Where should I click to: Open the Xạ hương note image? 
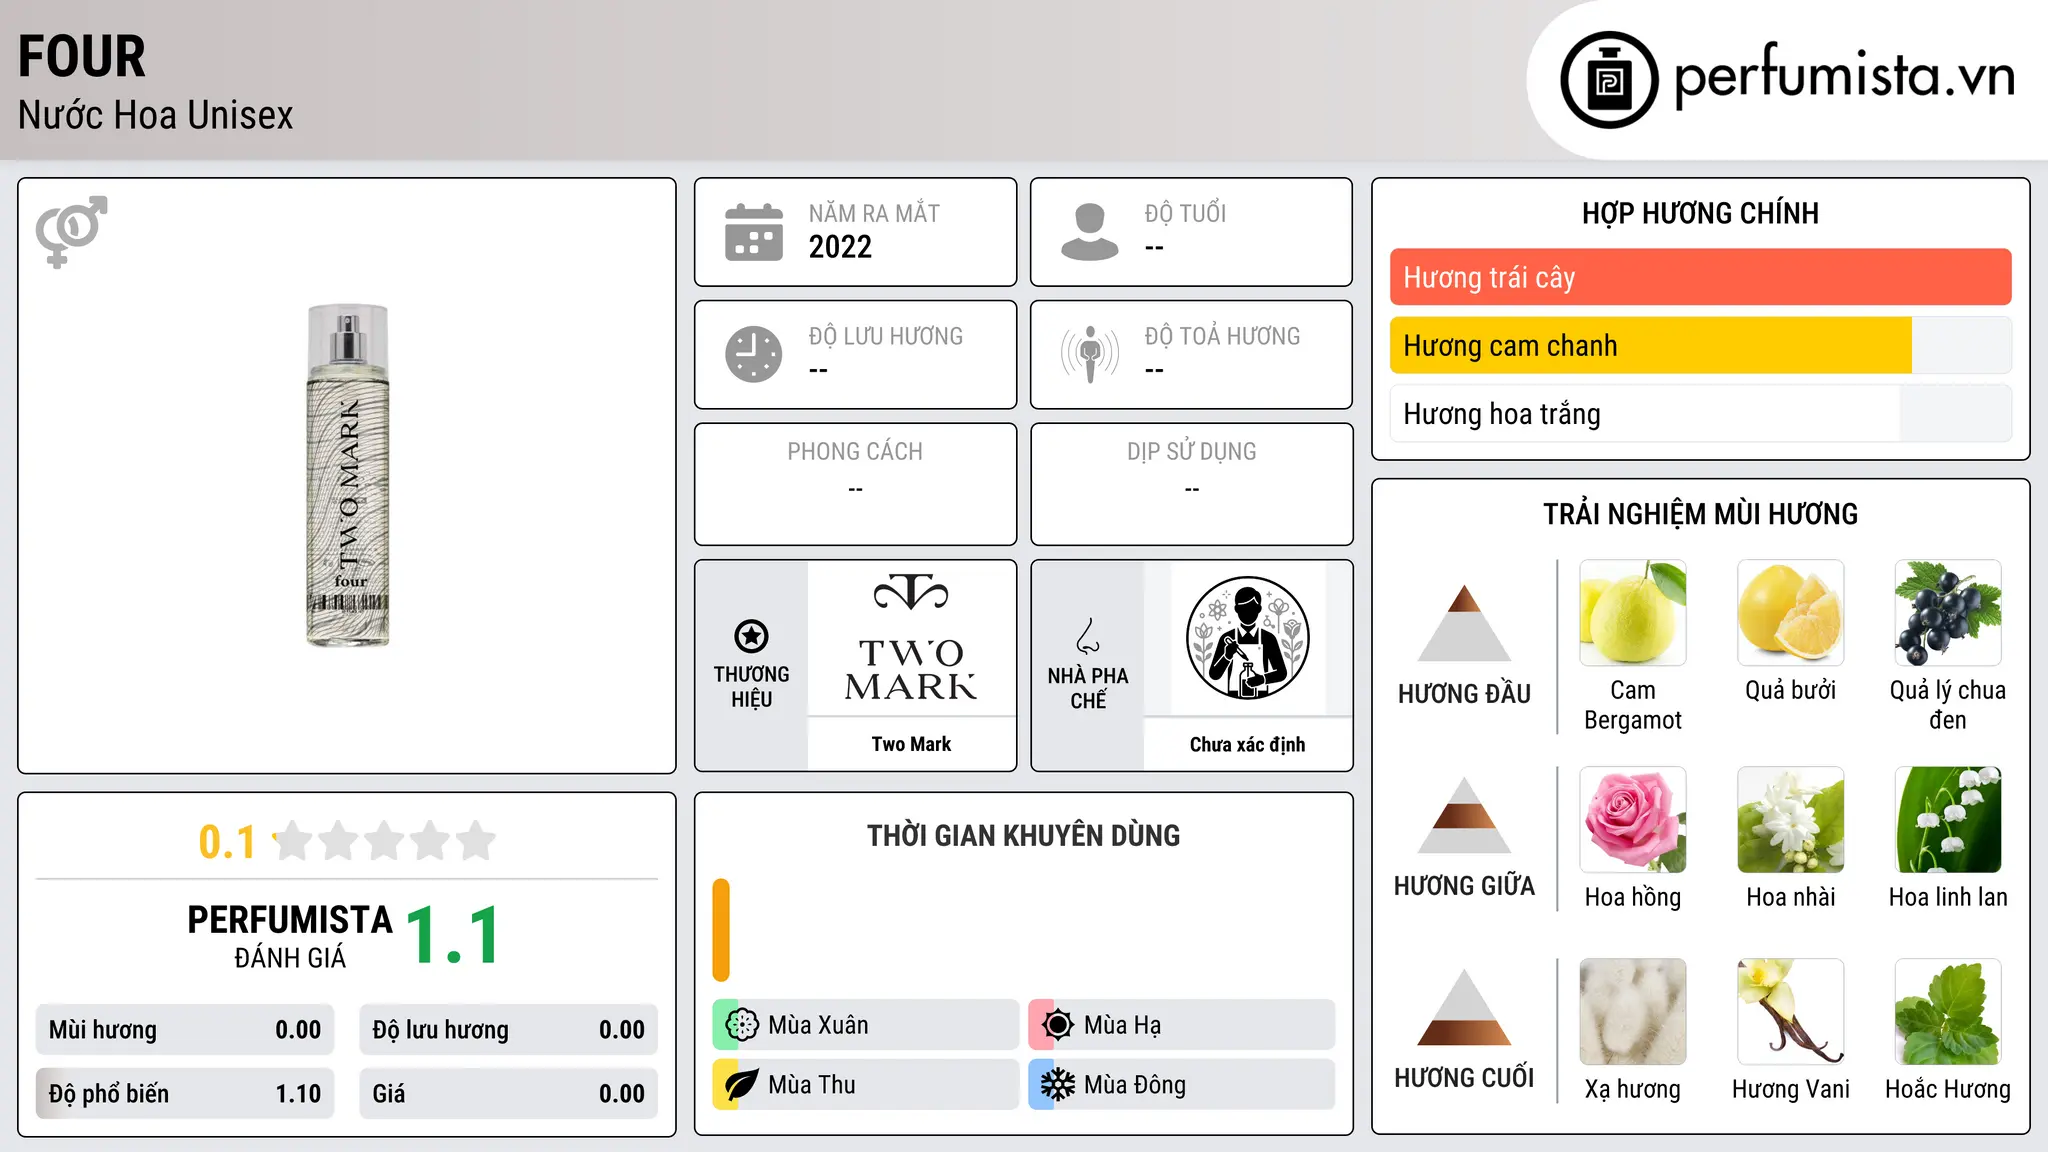[1633, 1012]
